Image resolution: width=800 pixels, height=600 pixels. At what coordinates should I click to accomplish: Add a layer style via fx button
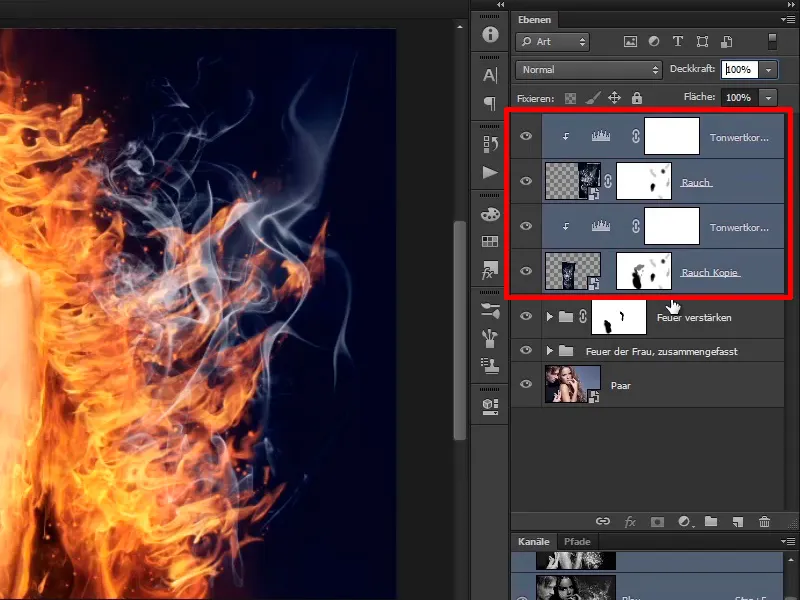coord(630,521)
